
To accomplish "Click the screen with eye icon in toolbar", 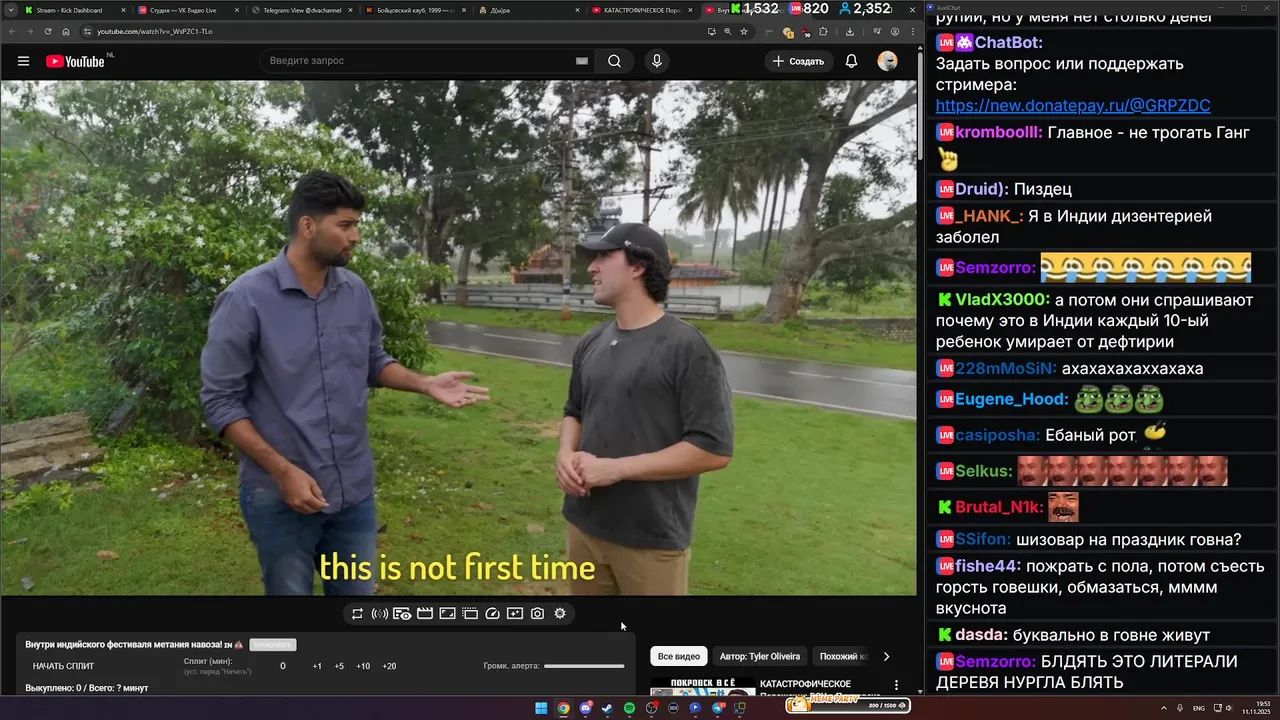I will [x=402, y=614].
